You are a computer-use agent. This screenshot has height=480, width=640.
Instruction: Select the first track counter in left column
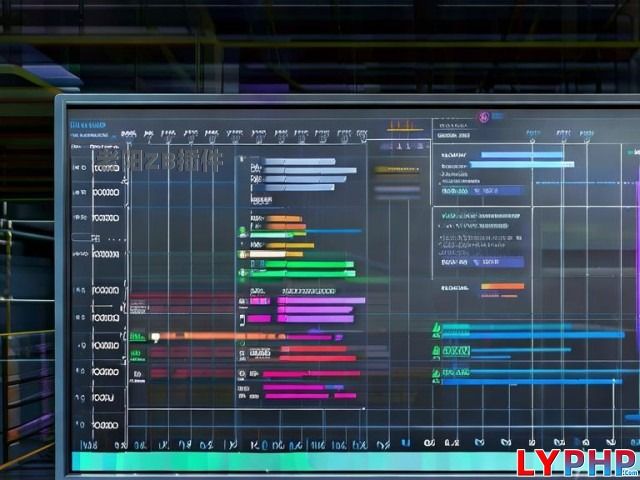pos(105,168)
